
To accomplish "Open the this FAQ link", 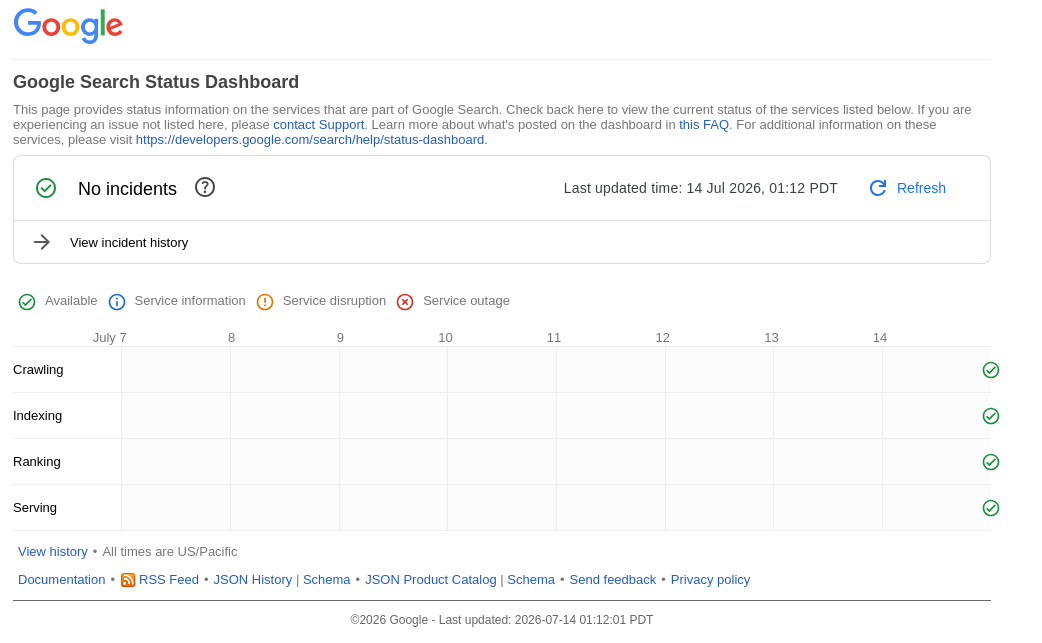I will 704,125.
